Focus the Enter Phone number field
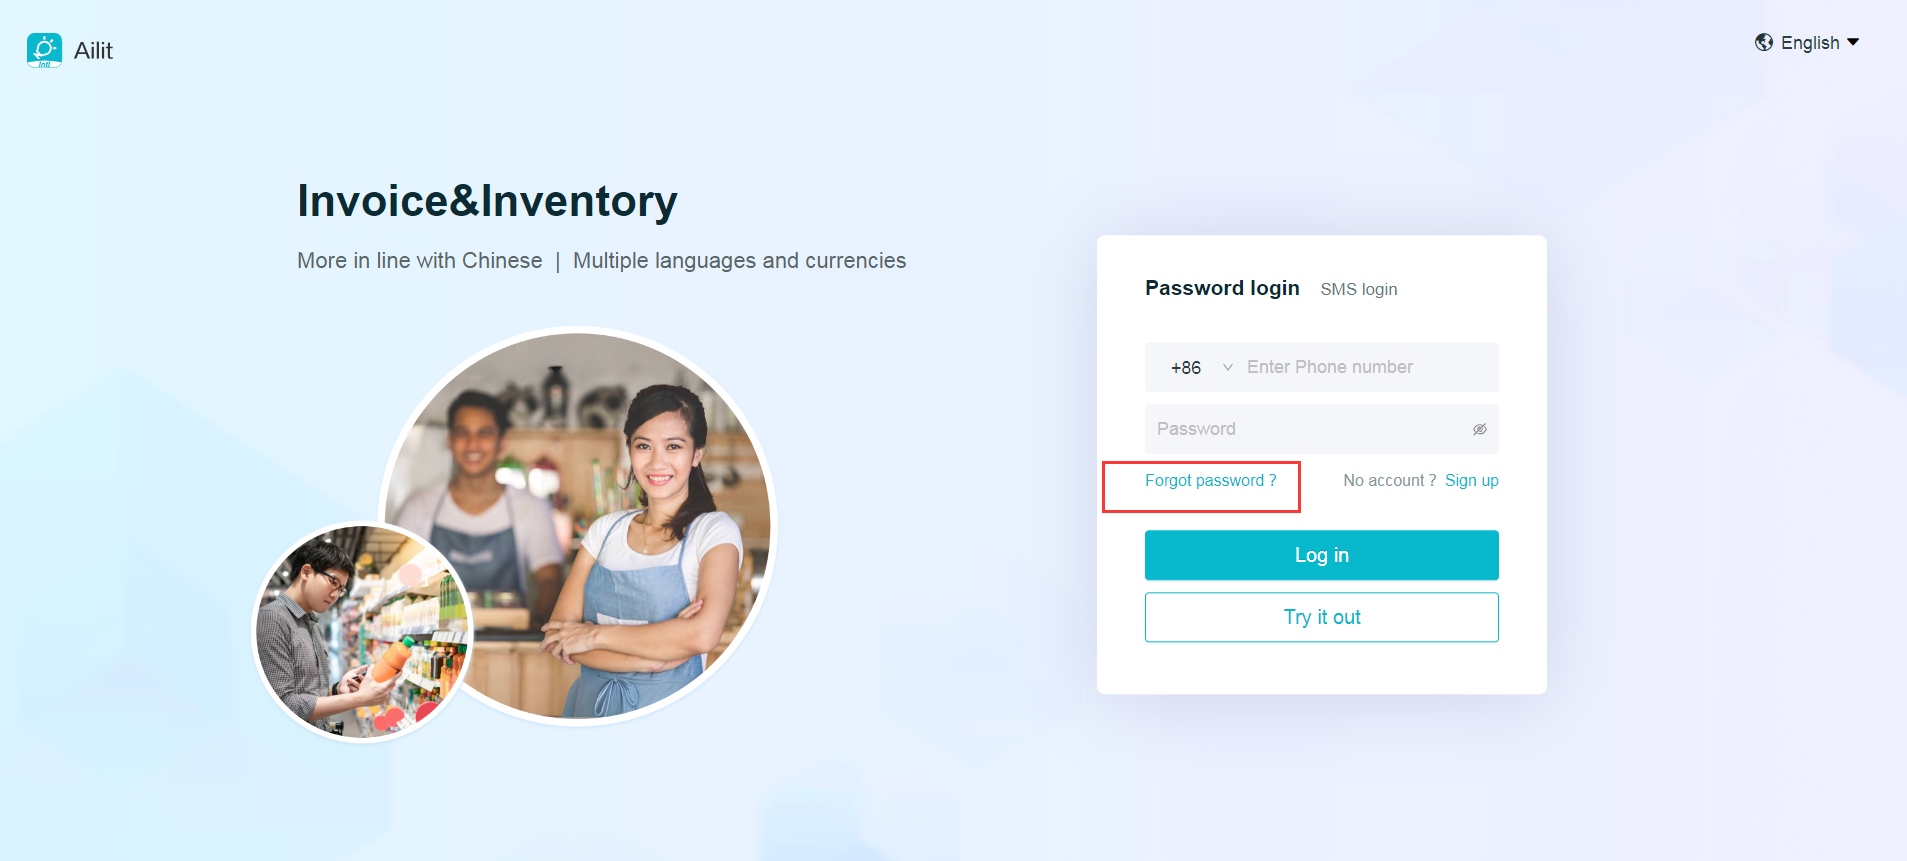Screen dimensions: 1907x861 tap(1368, 367)
